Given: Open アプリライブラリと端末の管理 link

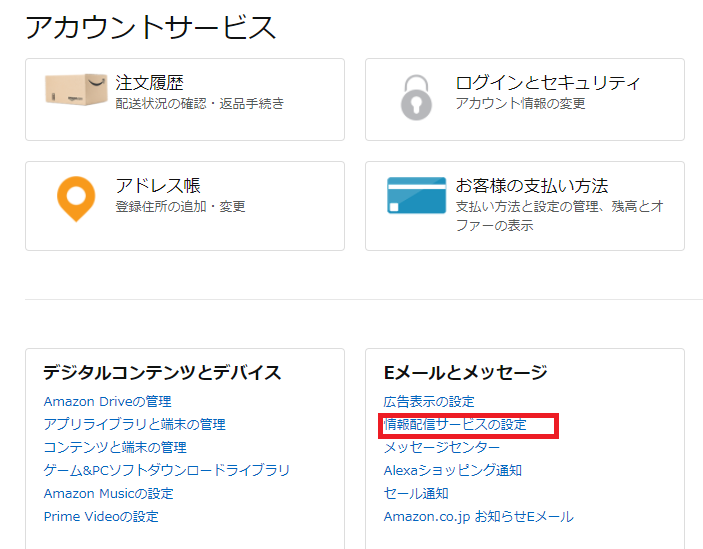Looking at the screenshot, I should coord(135,424).
